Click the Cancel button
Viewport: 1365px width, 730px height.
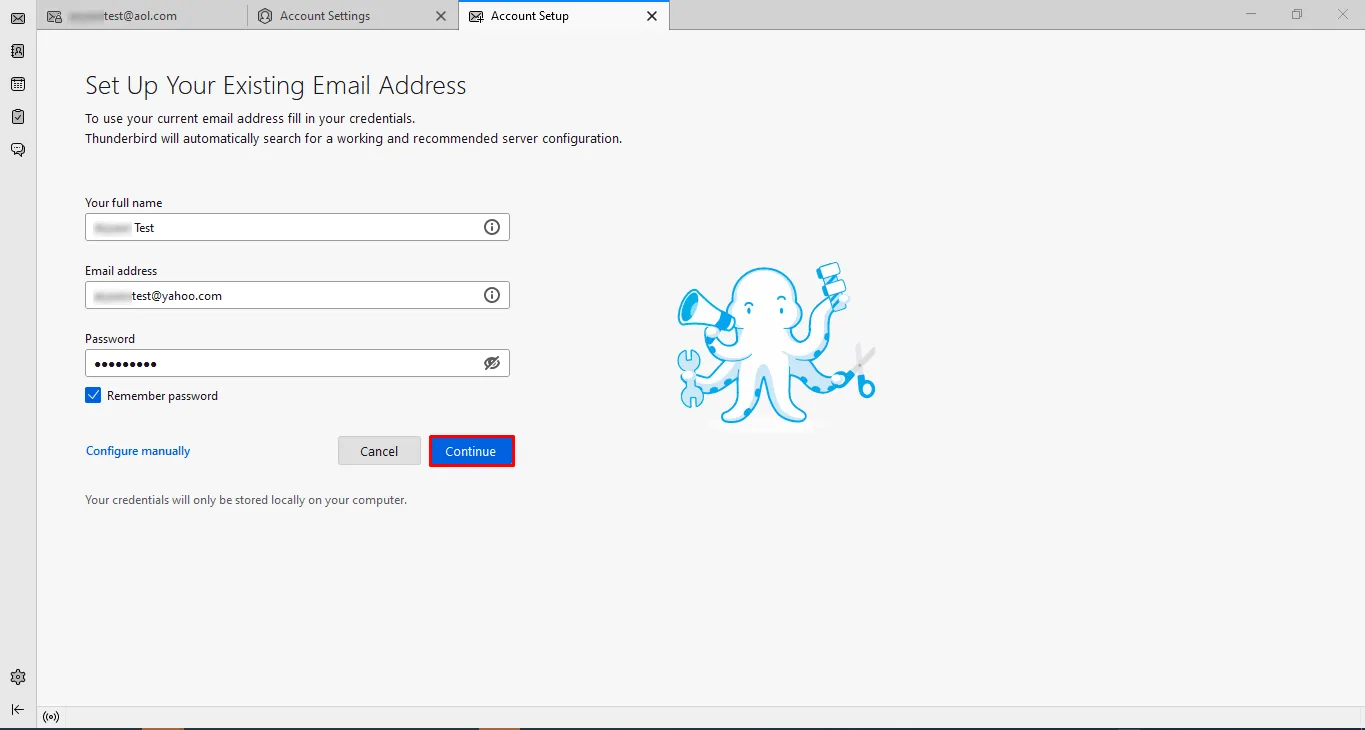click(x=379, y=451)
